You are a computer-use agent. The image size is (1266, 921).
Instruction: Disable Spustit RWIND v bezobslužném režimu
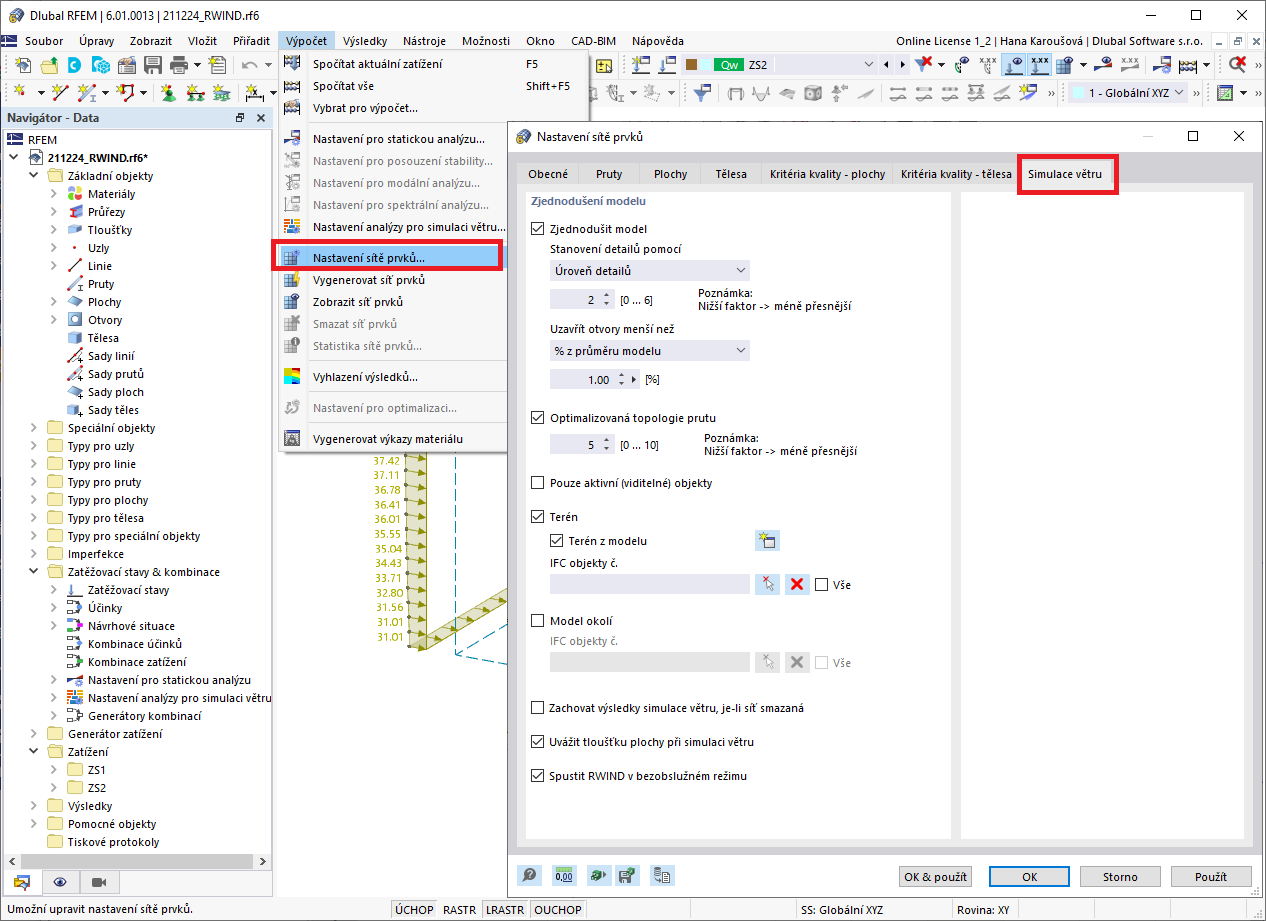(x=538, y=775)
